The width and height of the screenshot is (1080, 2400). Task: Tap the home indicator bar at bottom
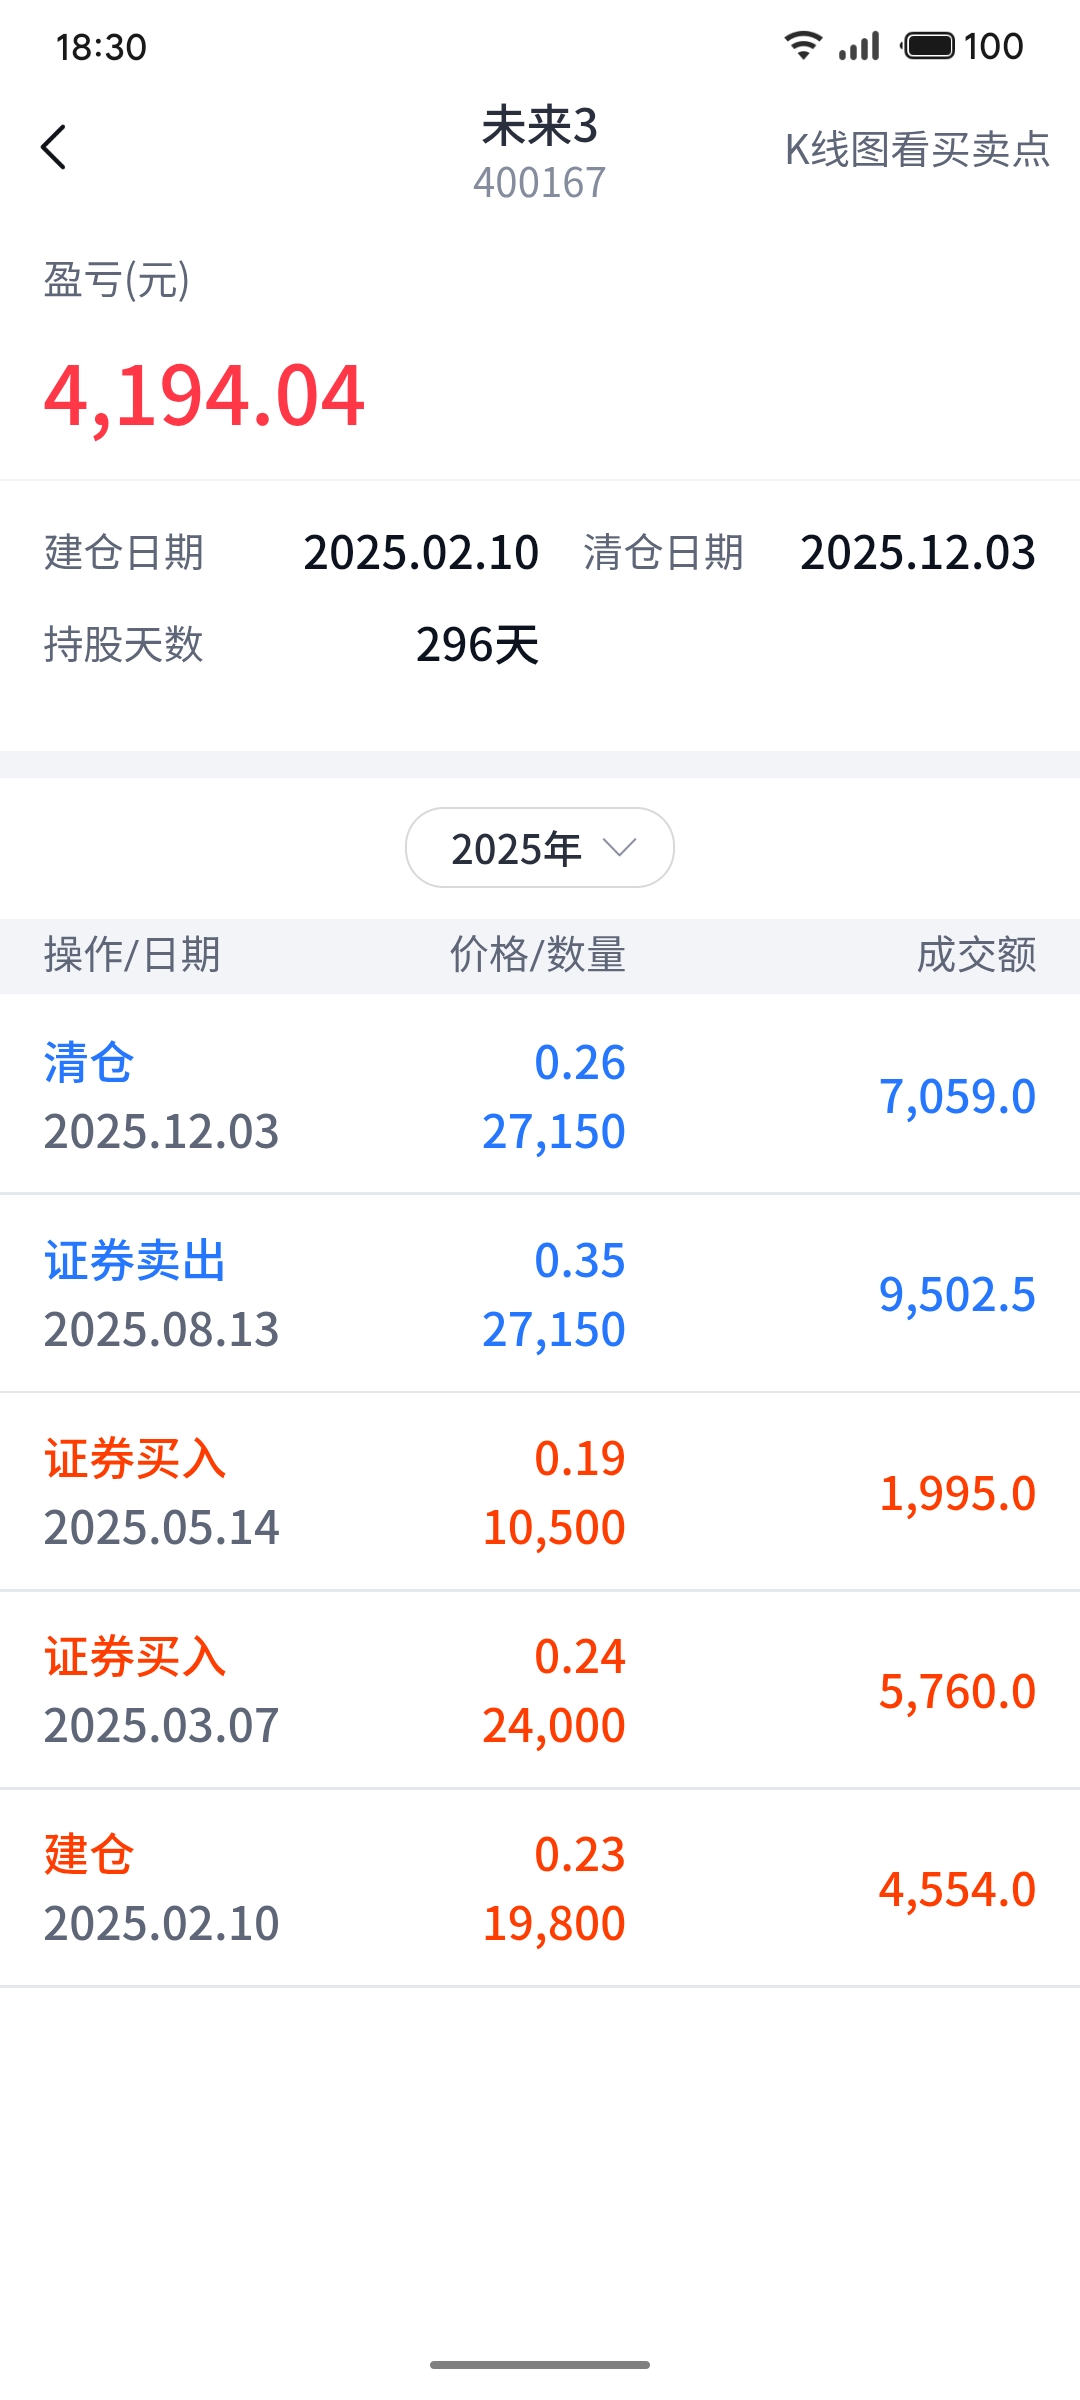(540, 2365)
